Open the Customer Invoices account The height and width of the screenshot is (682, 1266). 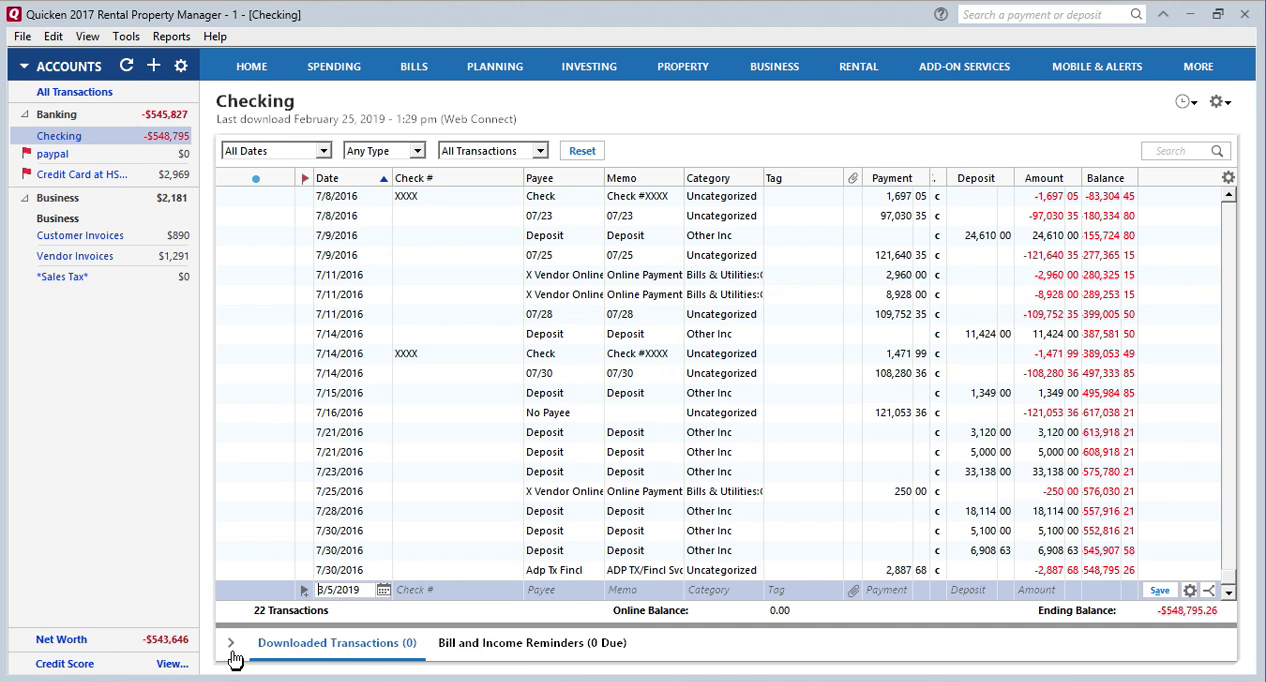coord(80,236)
